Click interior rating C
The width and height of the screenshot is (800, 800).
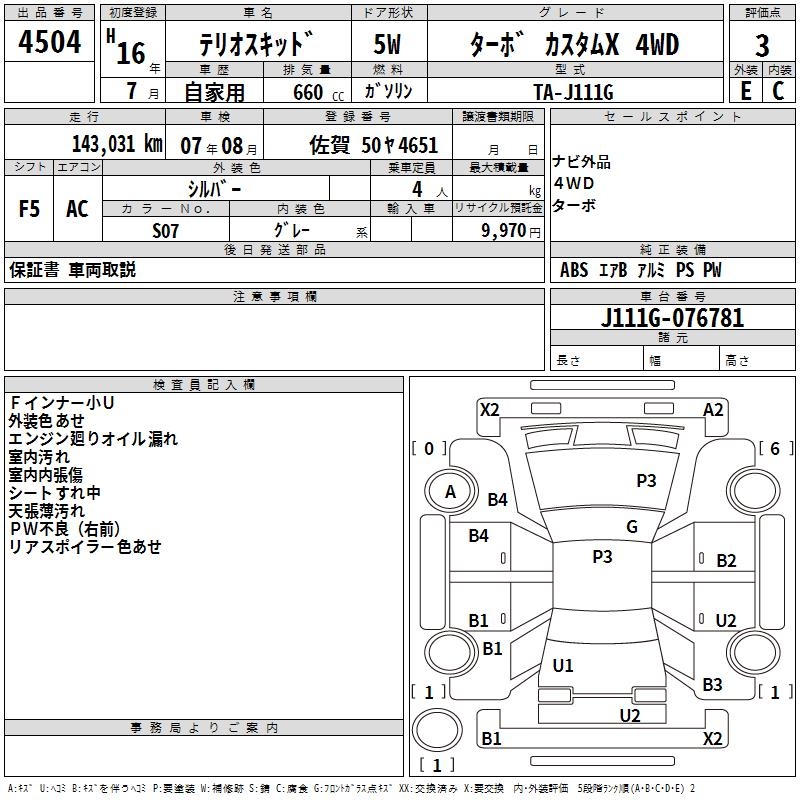[x=778, y=91]
